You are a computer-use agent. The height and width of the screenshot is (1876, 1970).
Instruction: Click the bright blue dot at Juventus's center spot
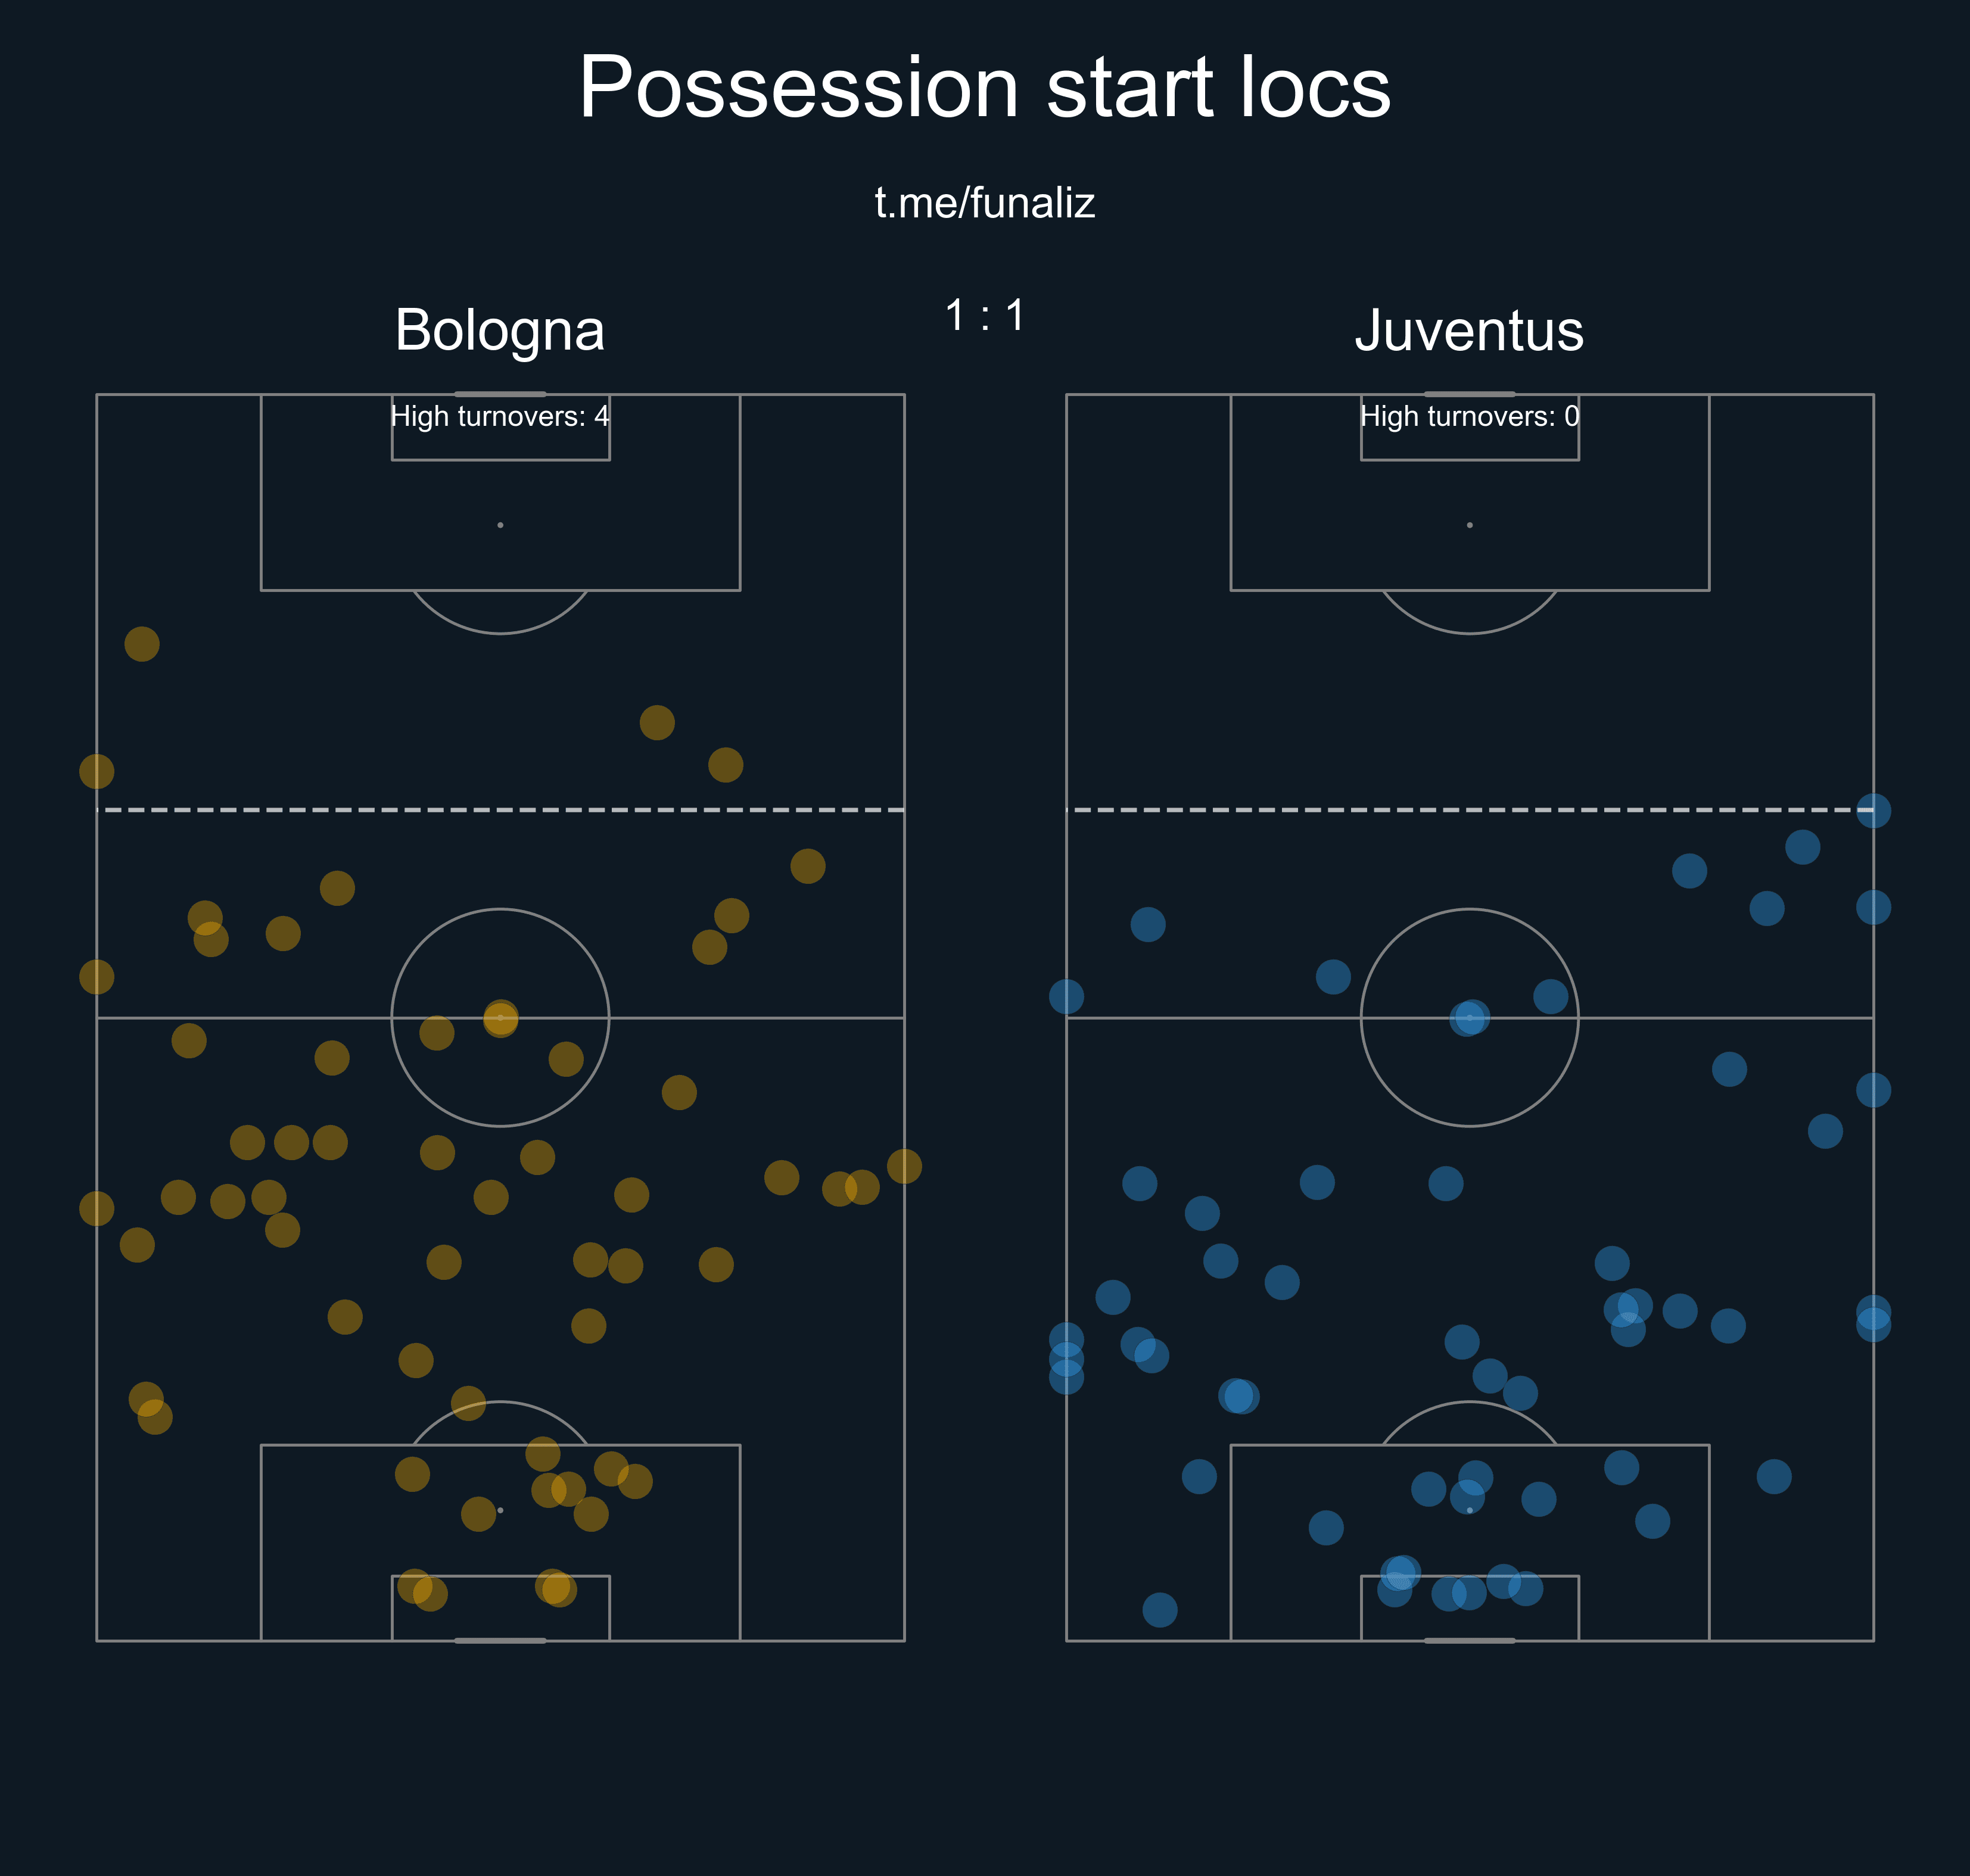pyautogui.click(x=1470, y=1018)
